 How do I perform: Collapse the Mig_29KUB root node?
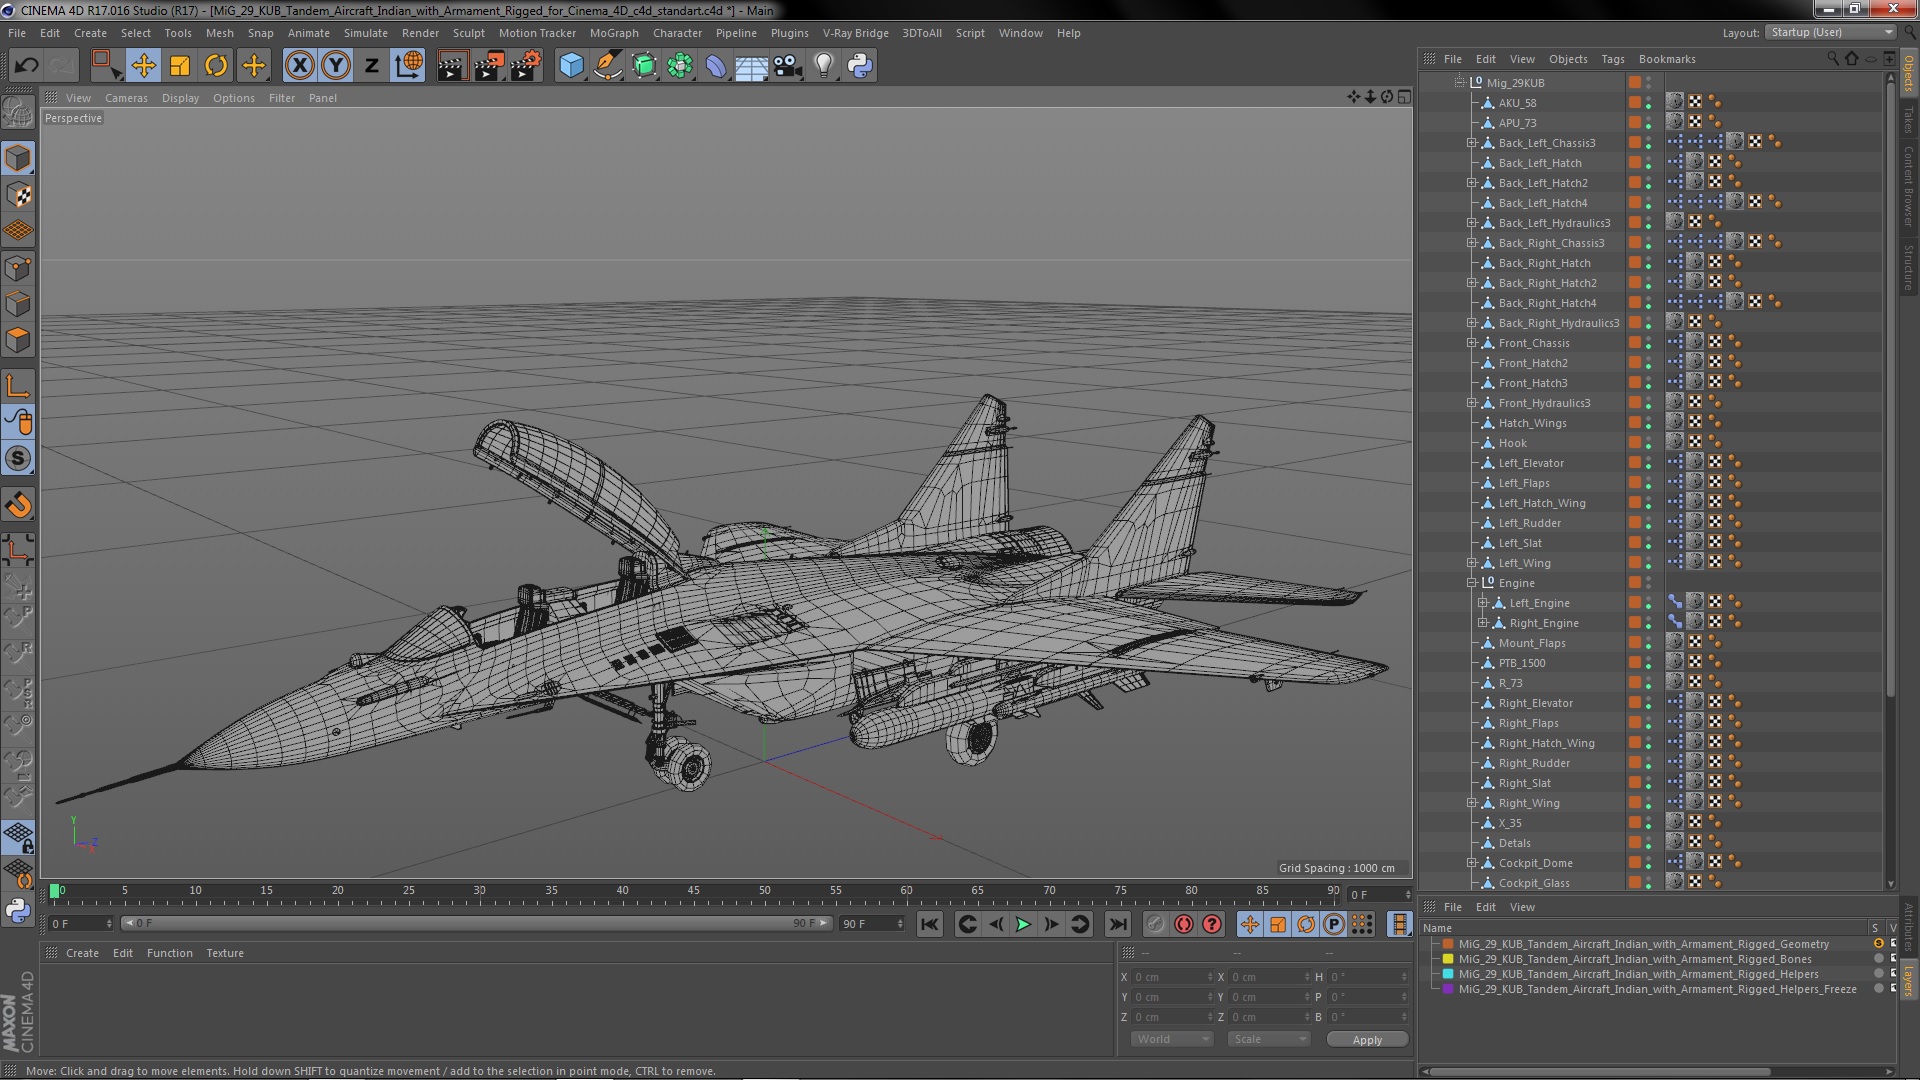coord(1459,83)
